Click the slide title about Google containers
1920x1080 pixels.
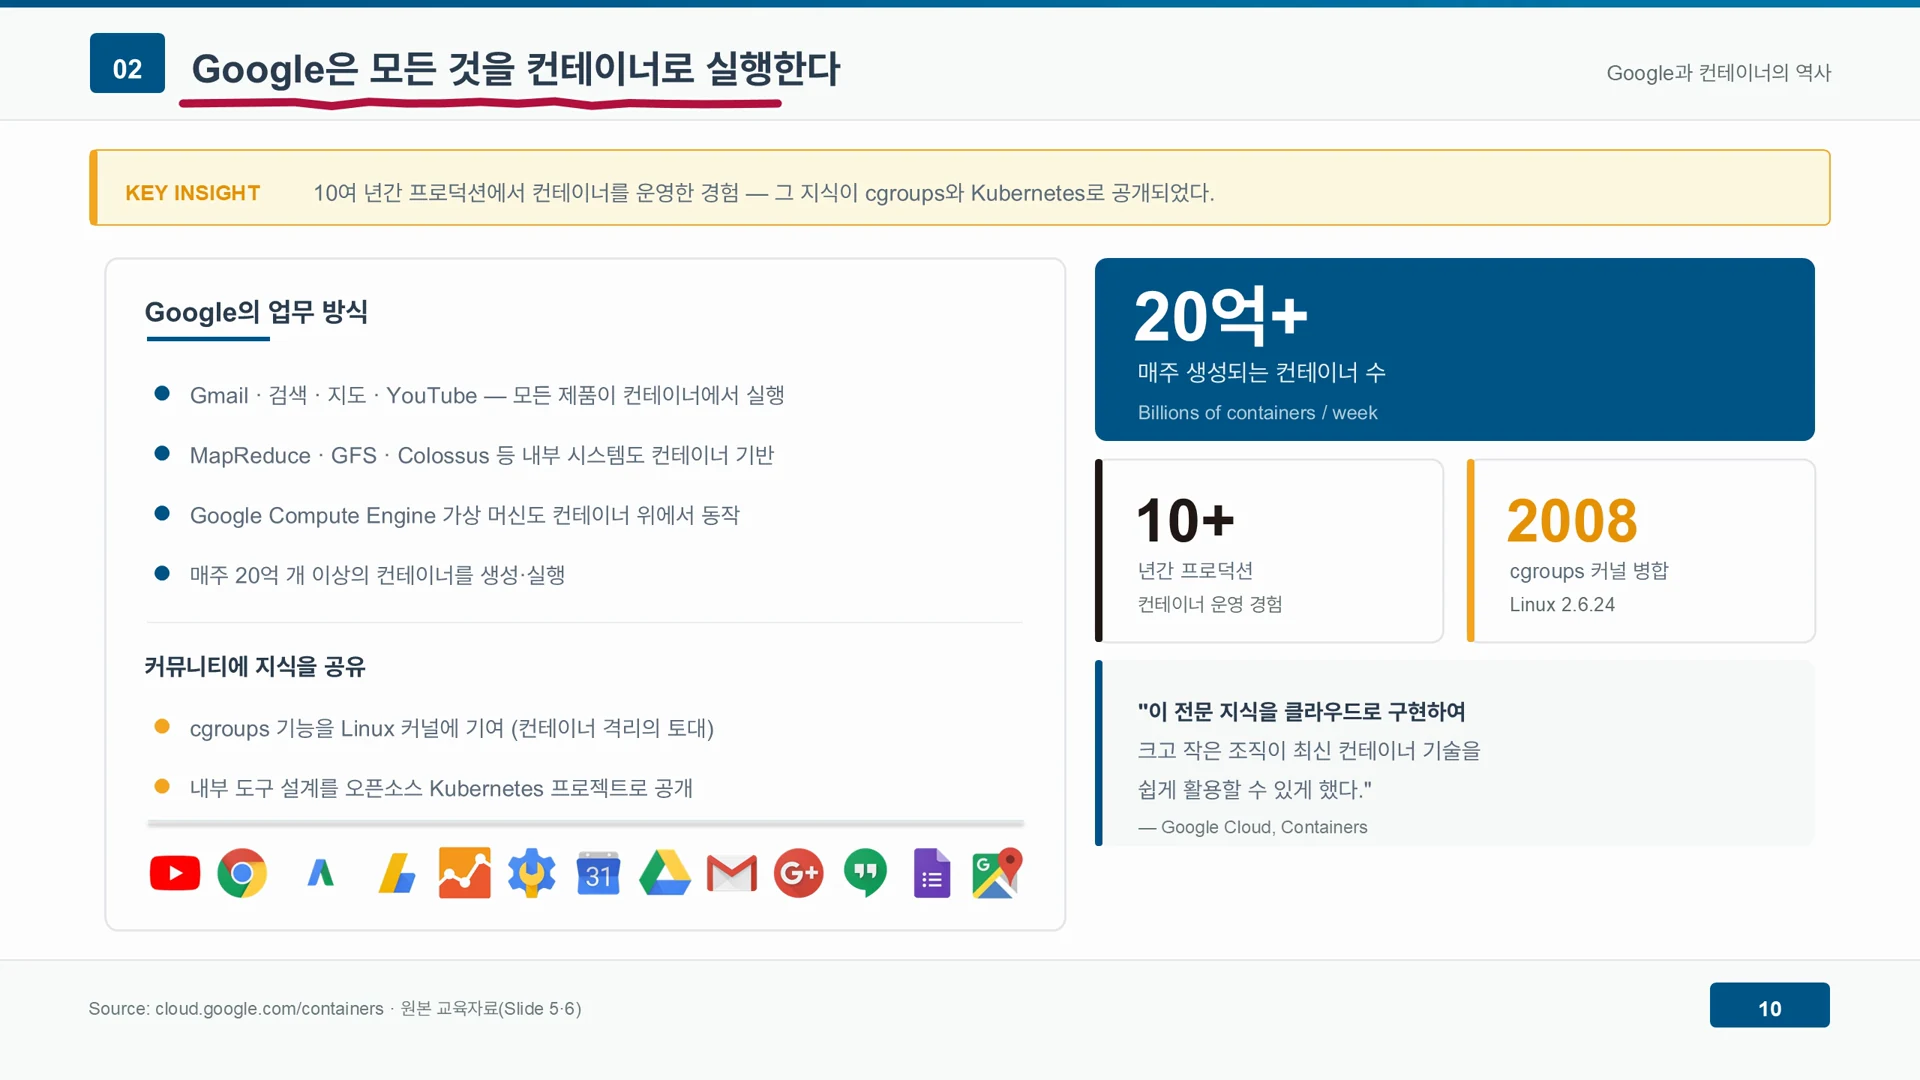pyautogui.click(x=516, y=68)
